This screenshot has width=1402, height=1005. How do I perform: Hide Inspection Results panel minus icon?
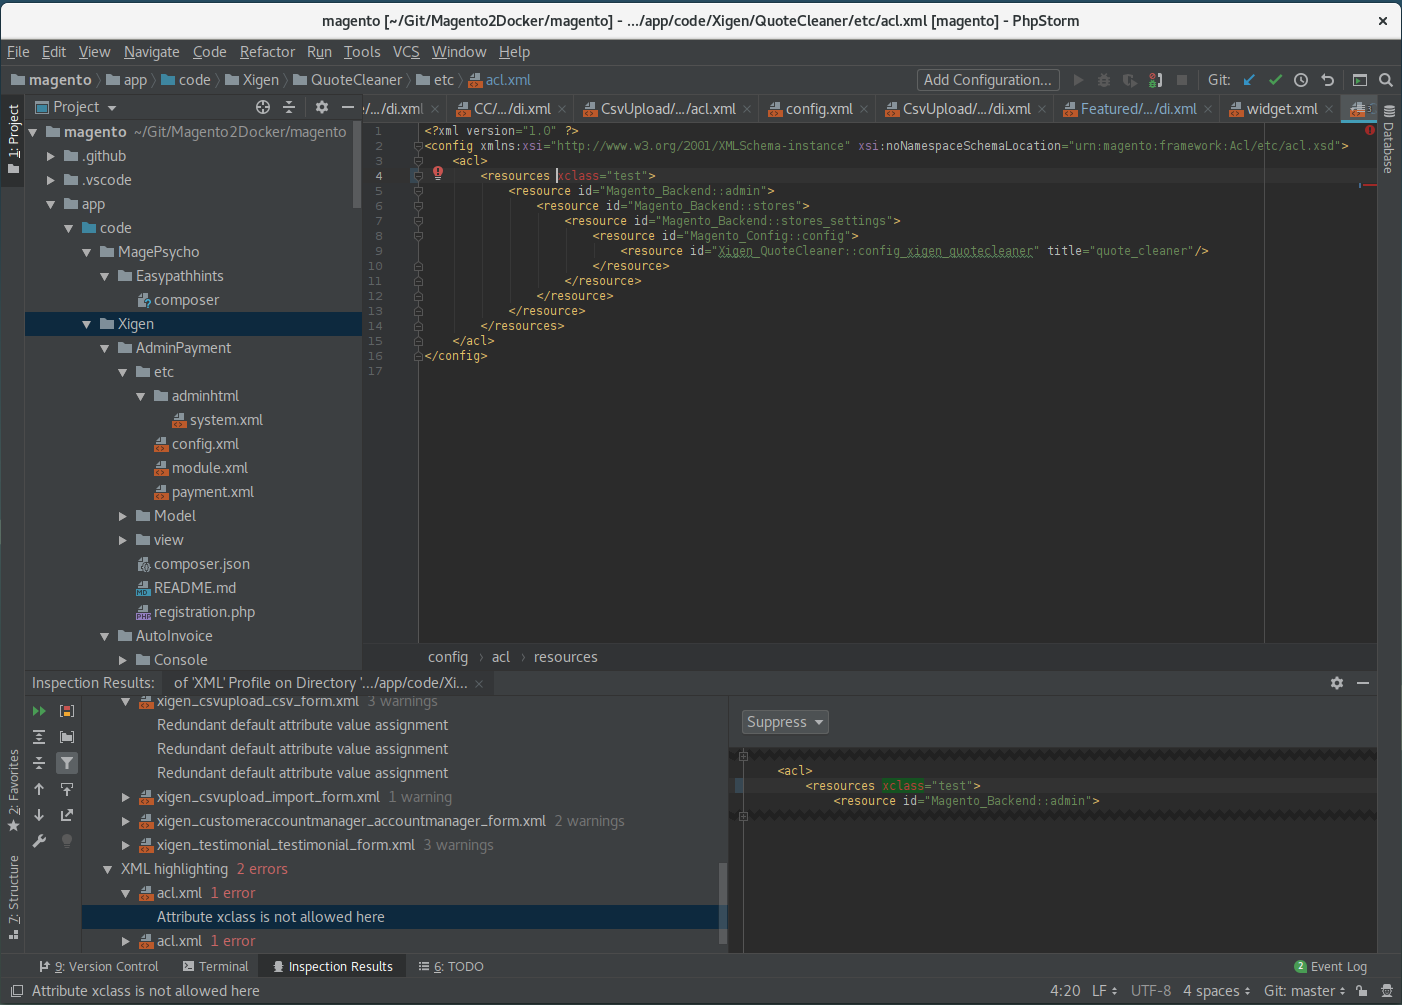tap(1363, 683)
